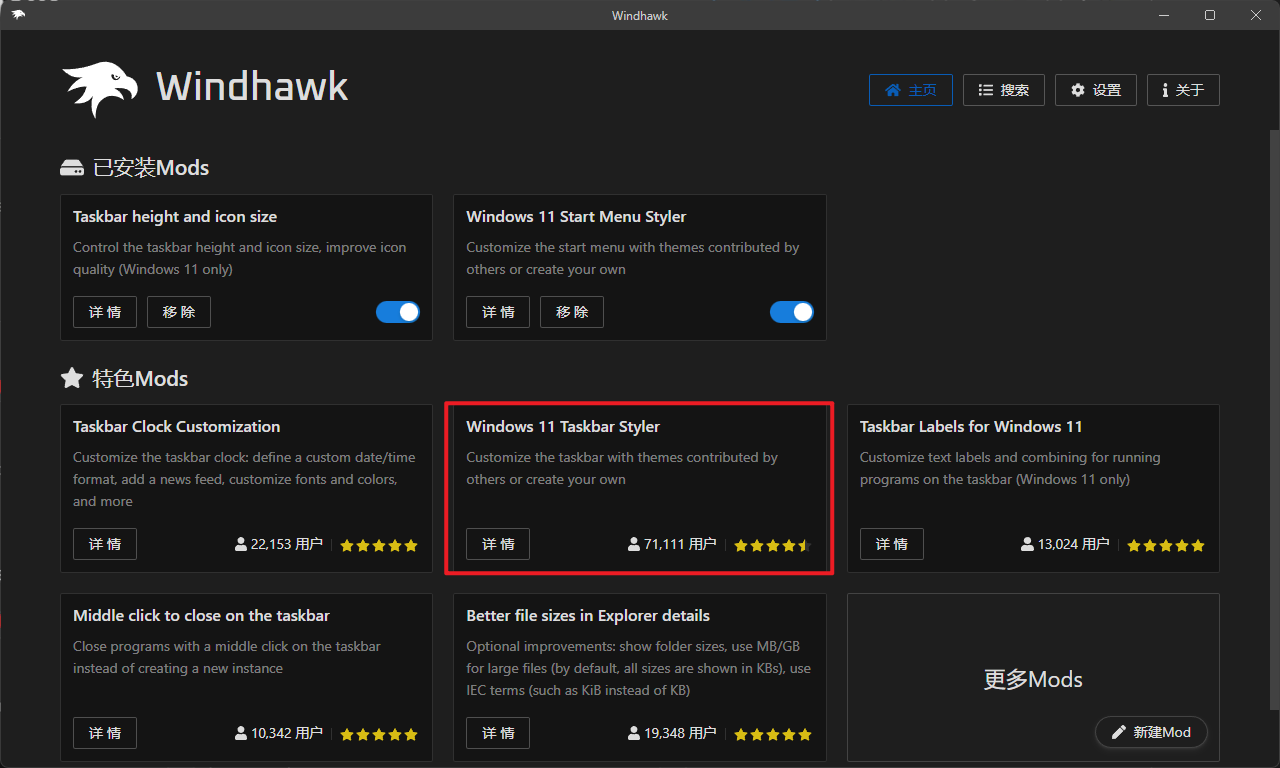The image size is (1280, 768).
Task: Click the 特色Mods section heading
Action: pyautogui.click(x=140, y=378)
